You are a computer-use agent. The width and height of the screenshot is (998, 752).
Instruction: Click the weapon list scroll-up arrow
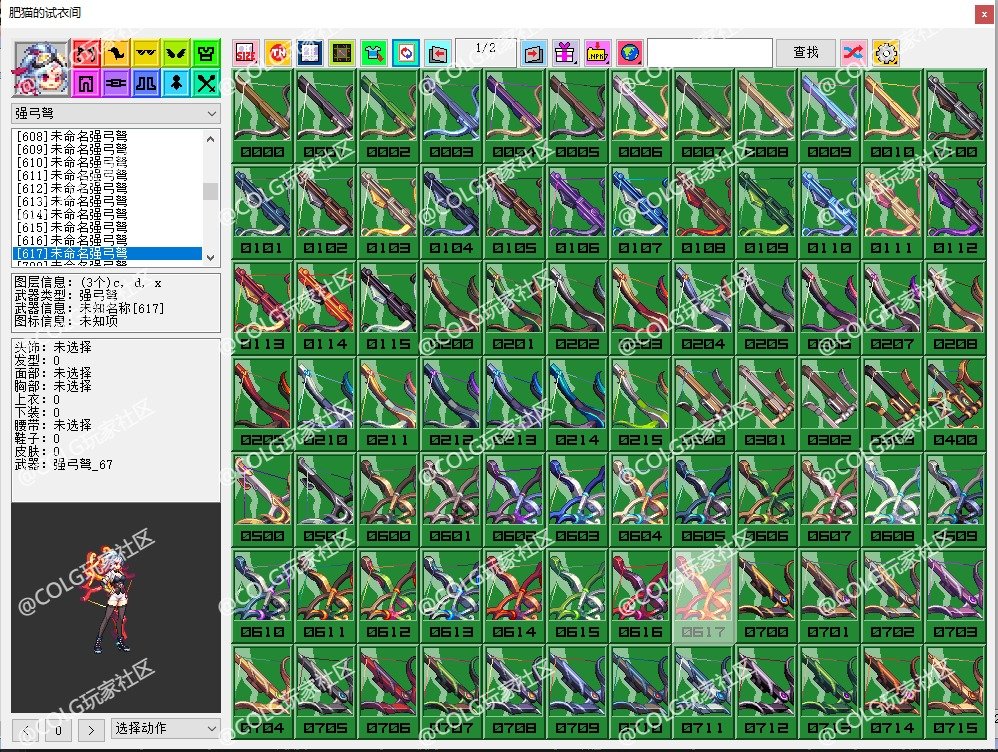point(211,138)
